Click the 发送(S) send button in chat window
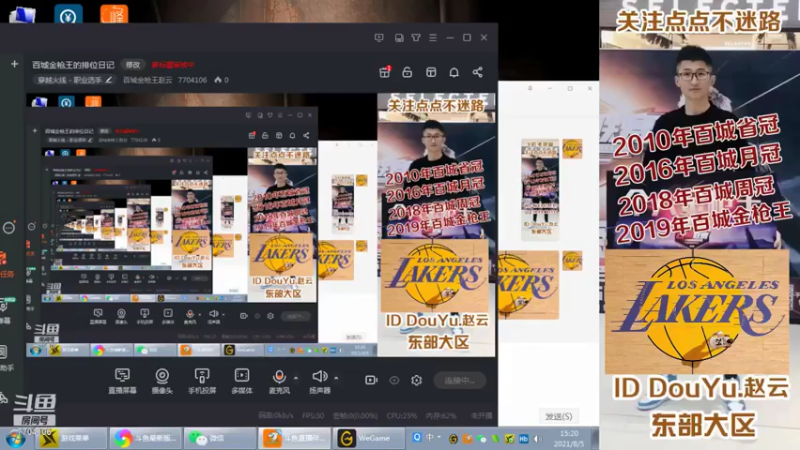 click(558, 416)
